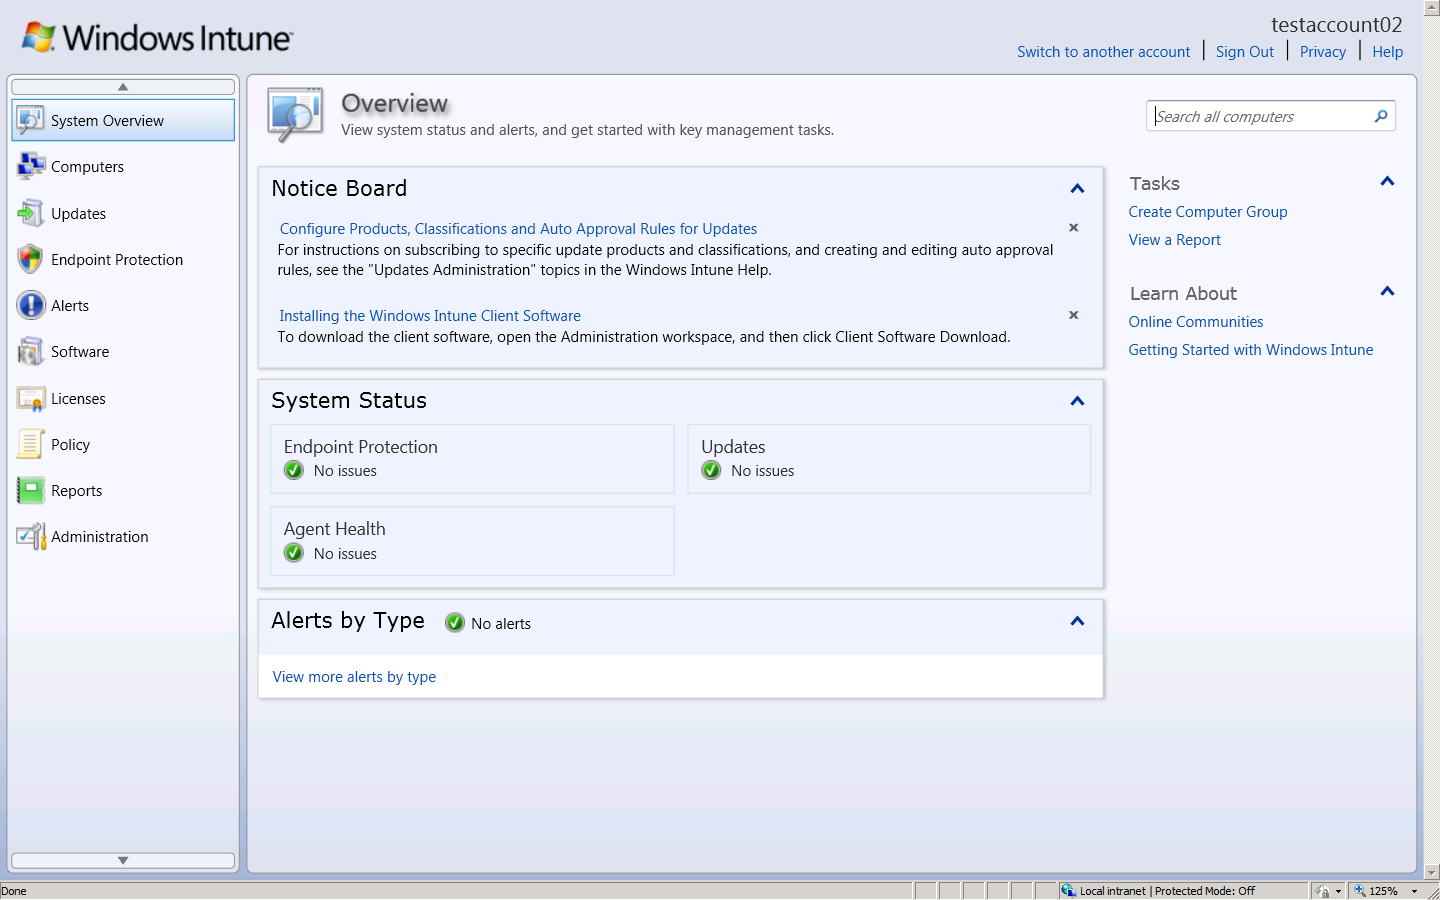Screen dimensions: 1440x900
Task: Sign Out of the account
Action: (x=1245, y=52)
